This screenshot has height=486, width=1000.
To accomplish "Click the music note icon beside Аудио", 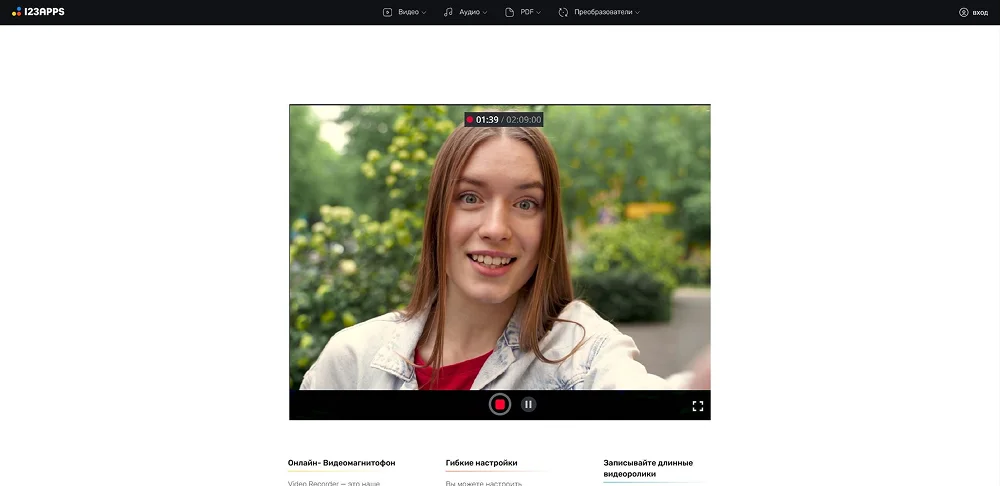I will tap(448, 12).
